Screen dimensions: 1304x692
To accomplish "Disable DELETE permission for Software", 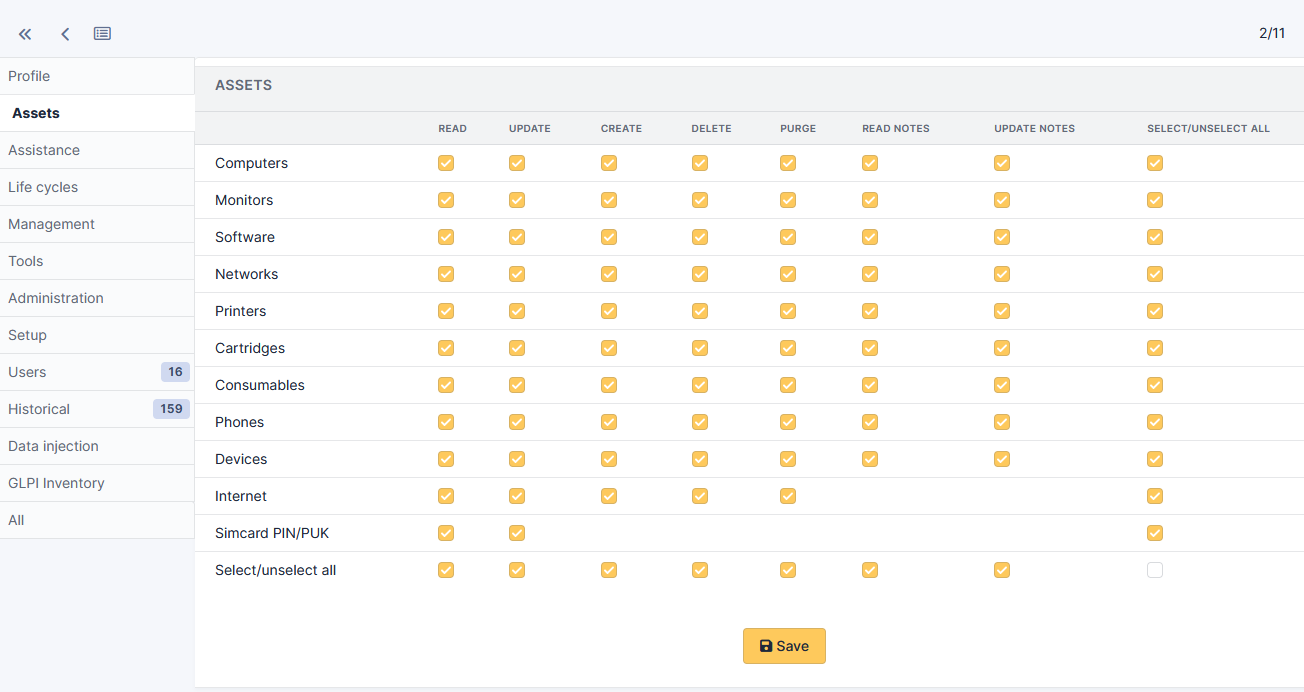I will pos(699,237).
